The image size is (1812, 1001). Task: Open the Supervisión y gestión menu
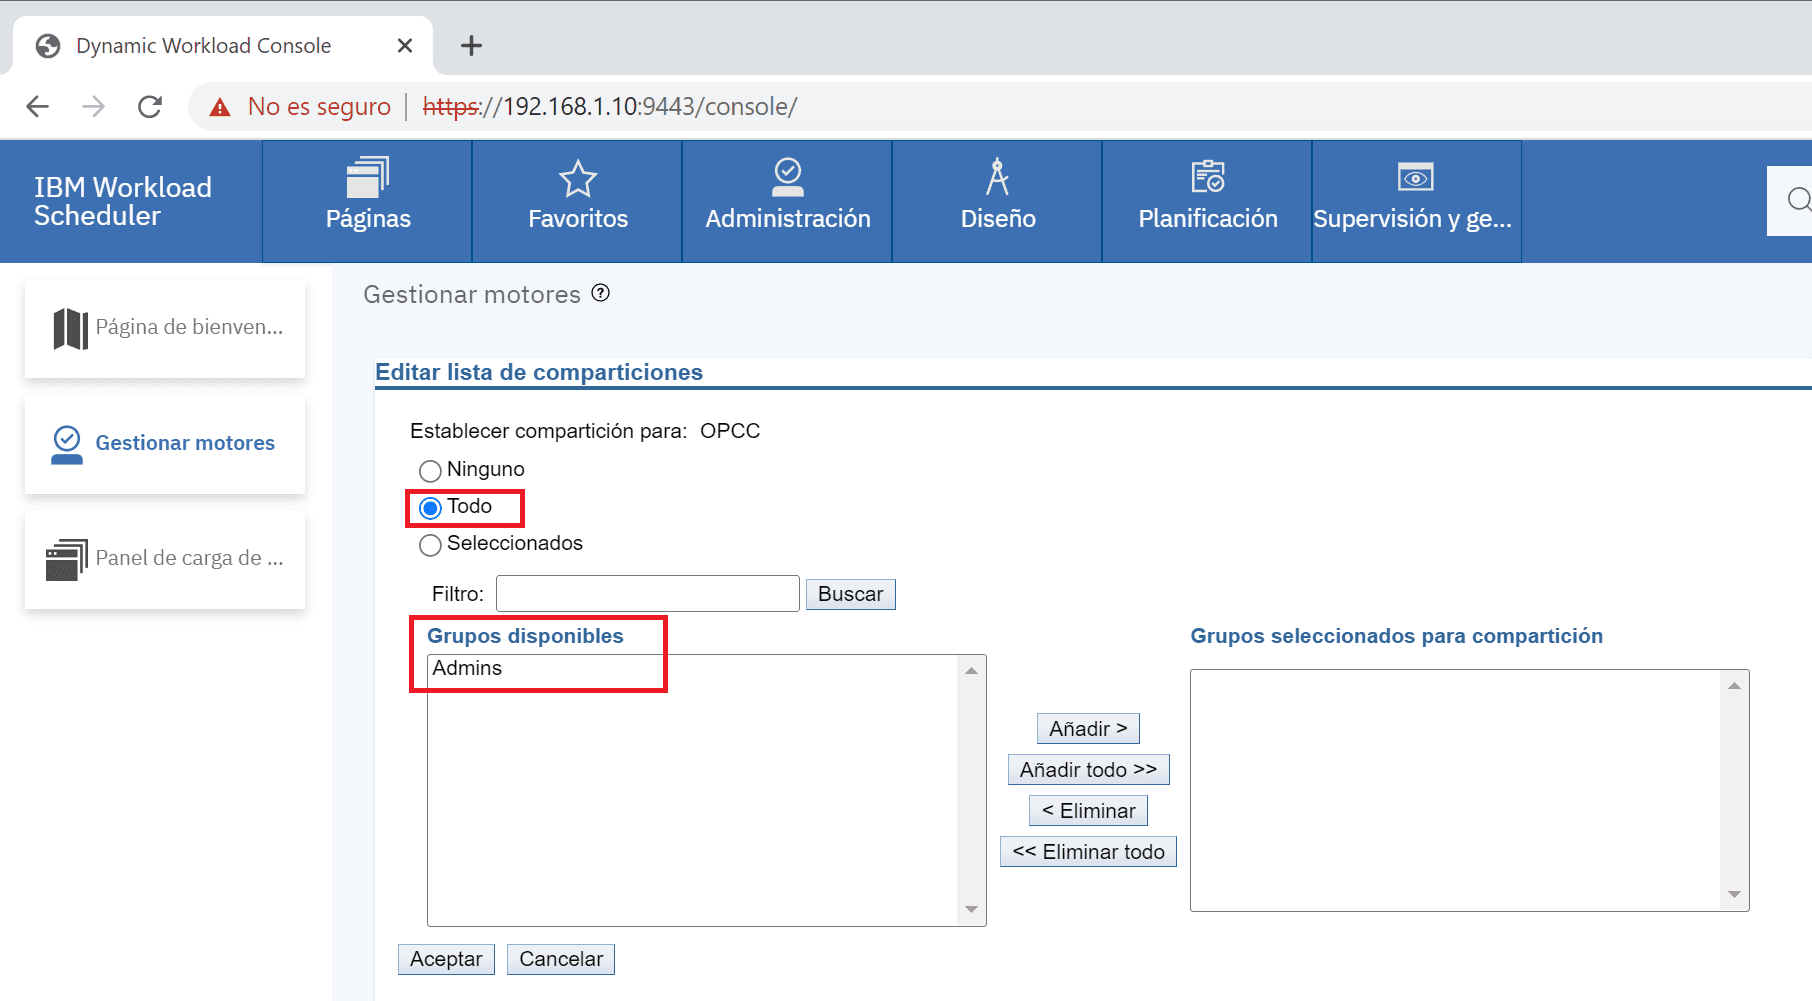(1417, 201)
